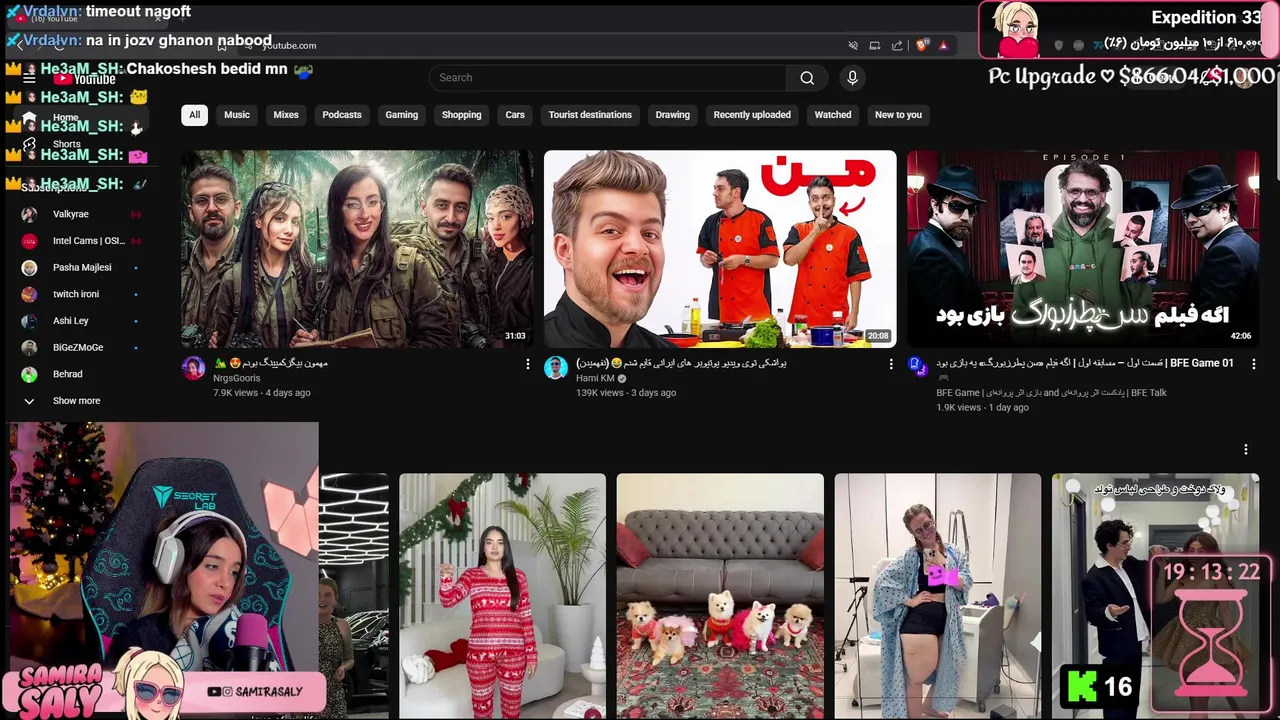1280x720 pixels.
Task: Select the Recently uploaded chip
Action: point(752,115)
